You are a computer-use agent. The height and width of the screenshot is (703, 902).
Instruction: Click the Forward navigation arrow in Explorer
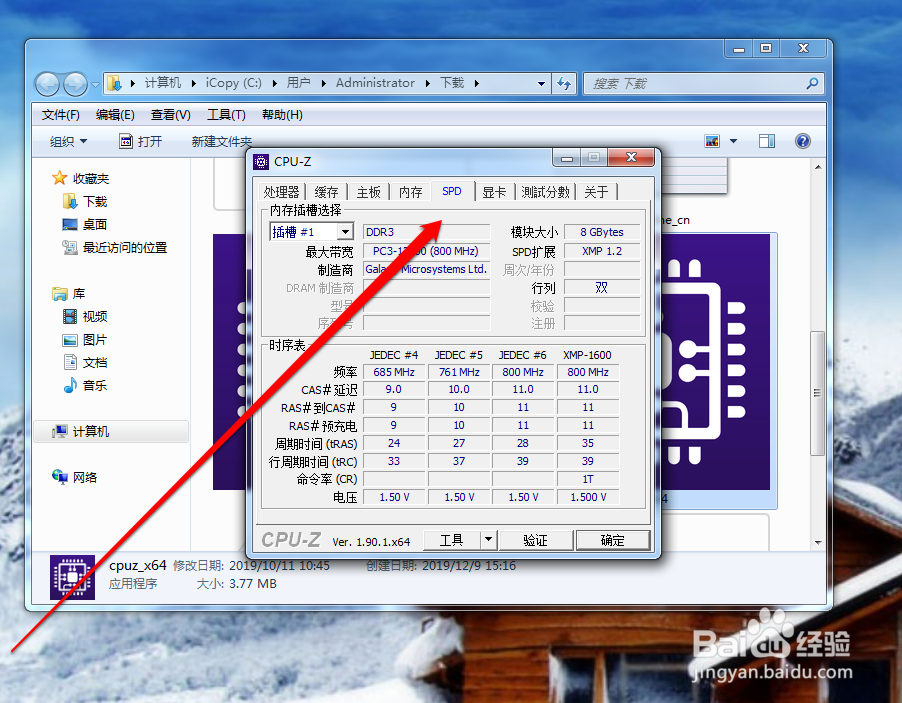(x=75, y=84)
